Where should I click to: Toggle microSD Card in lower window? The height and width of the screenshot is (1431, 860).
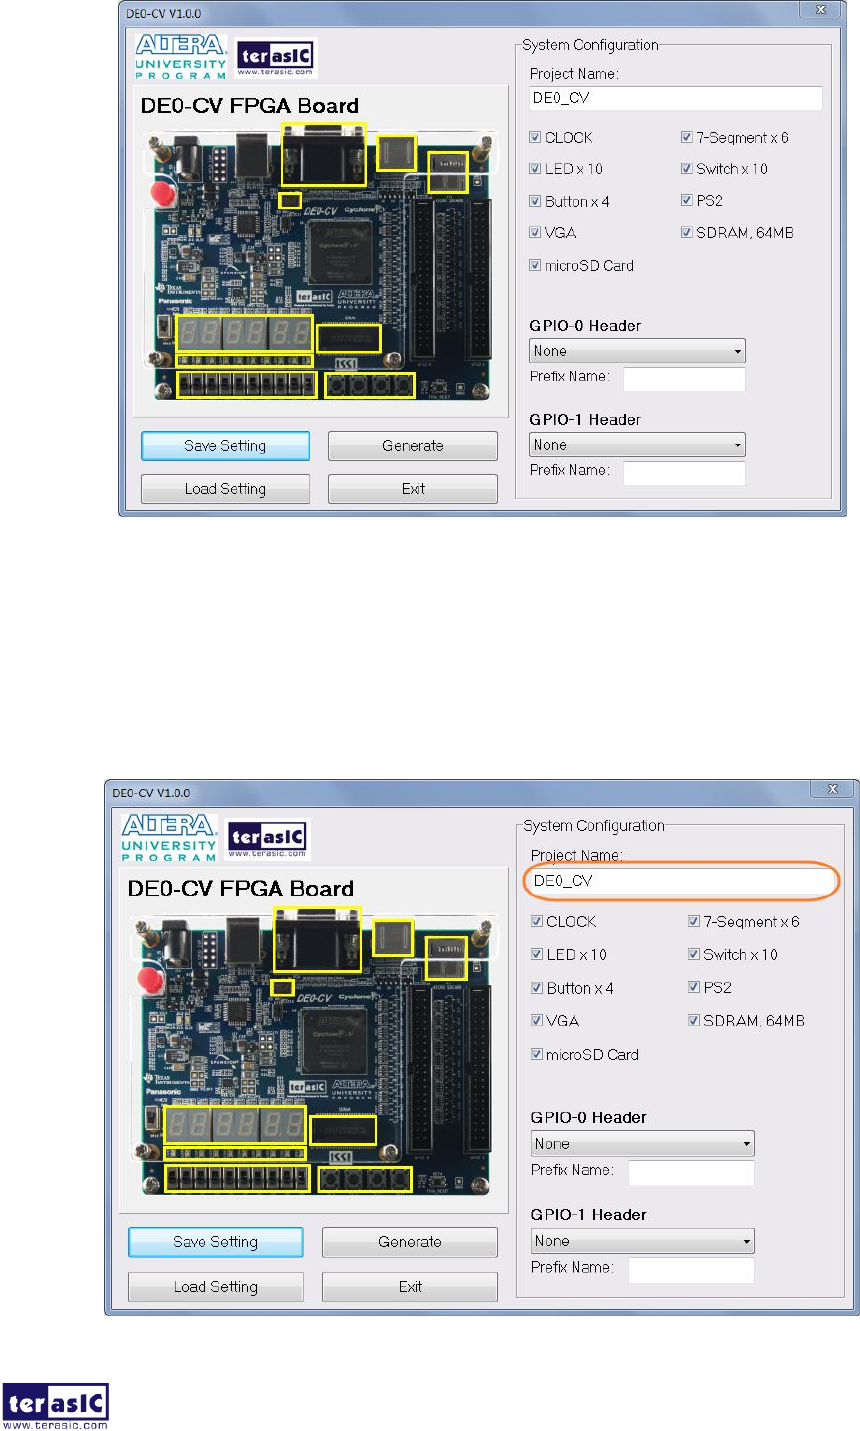point(537,1055)
